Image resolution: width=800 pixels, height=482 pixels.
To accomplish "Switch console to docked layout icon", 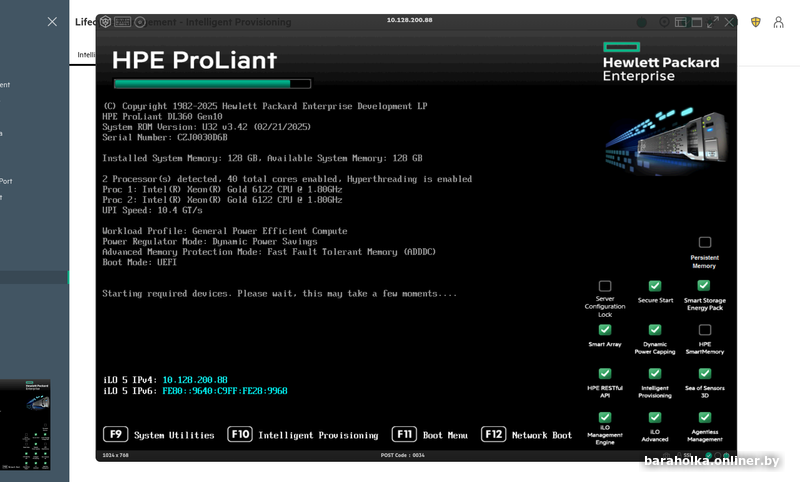I will tap(681, 22).
